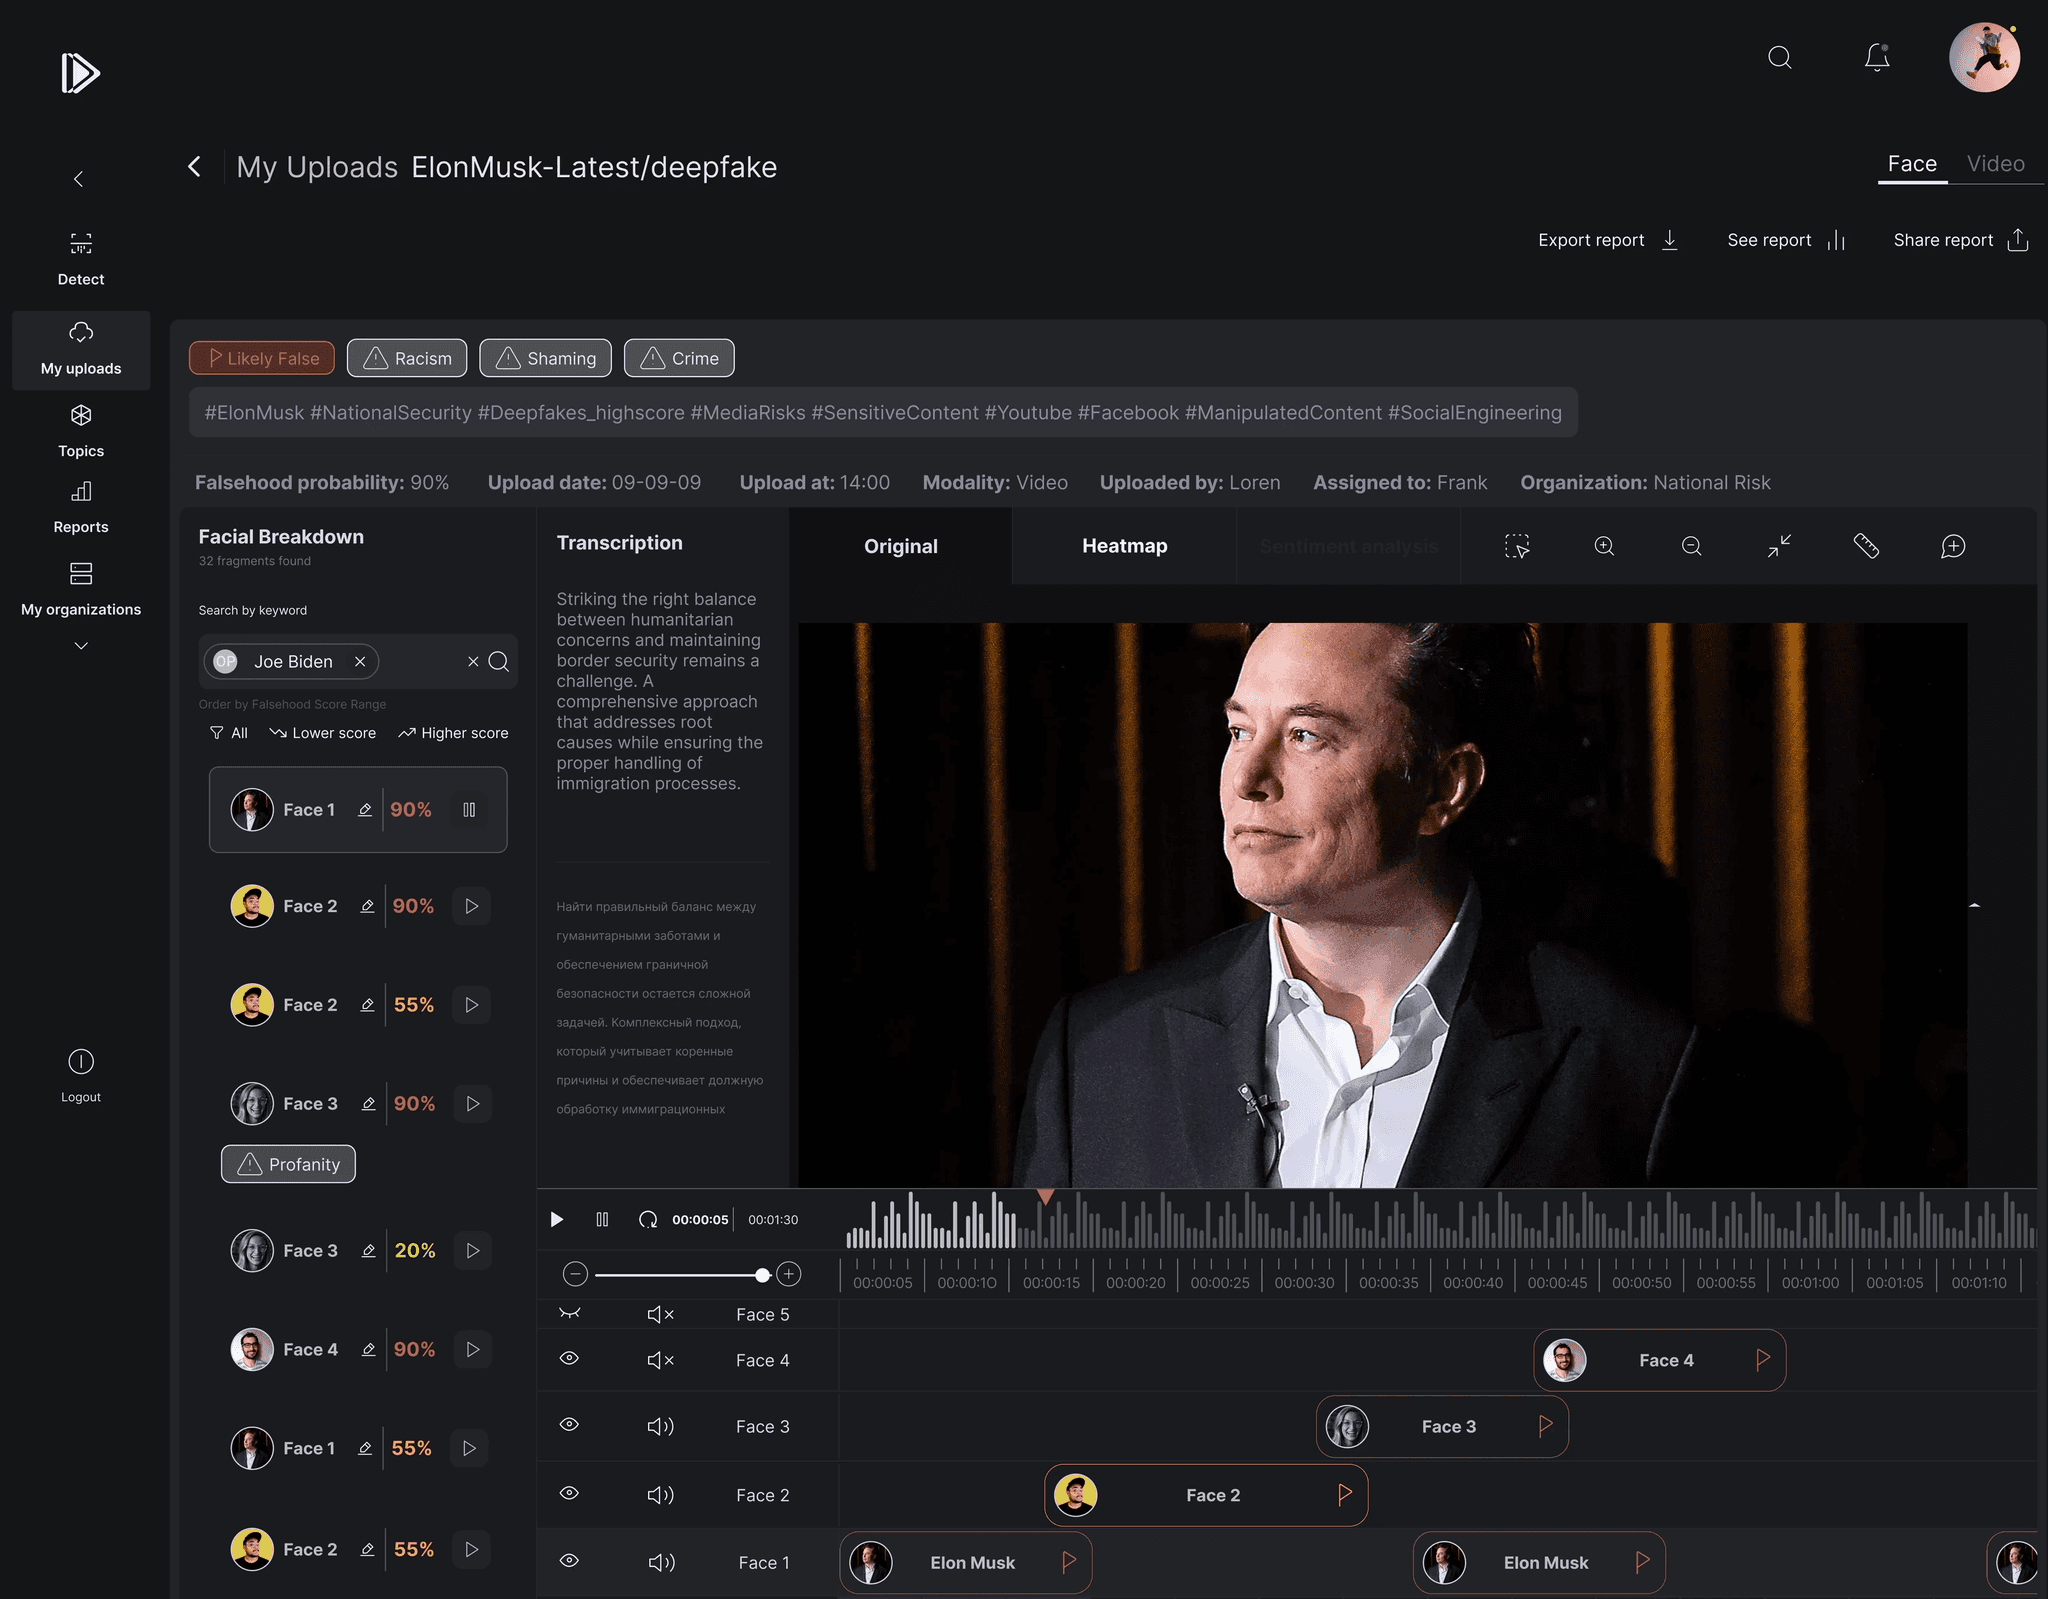Click the add comment bubble icon
The width and height of the screenshot is (2048, 1599).
pyautogui.click(x=1953, y=546)
